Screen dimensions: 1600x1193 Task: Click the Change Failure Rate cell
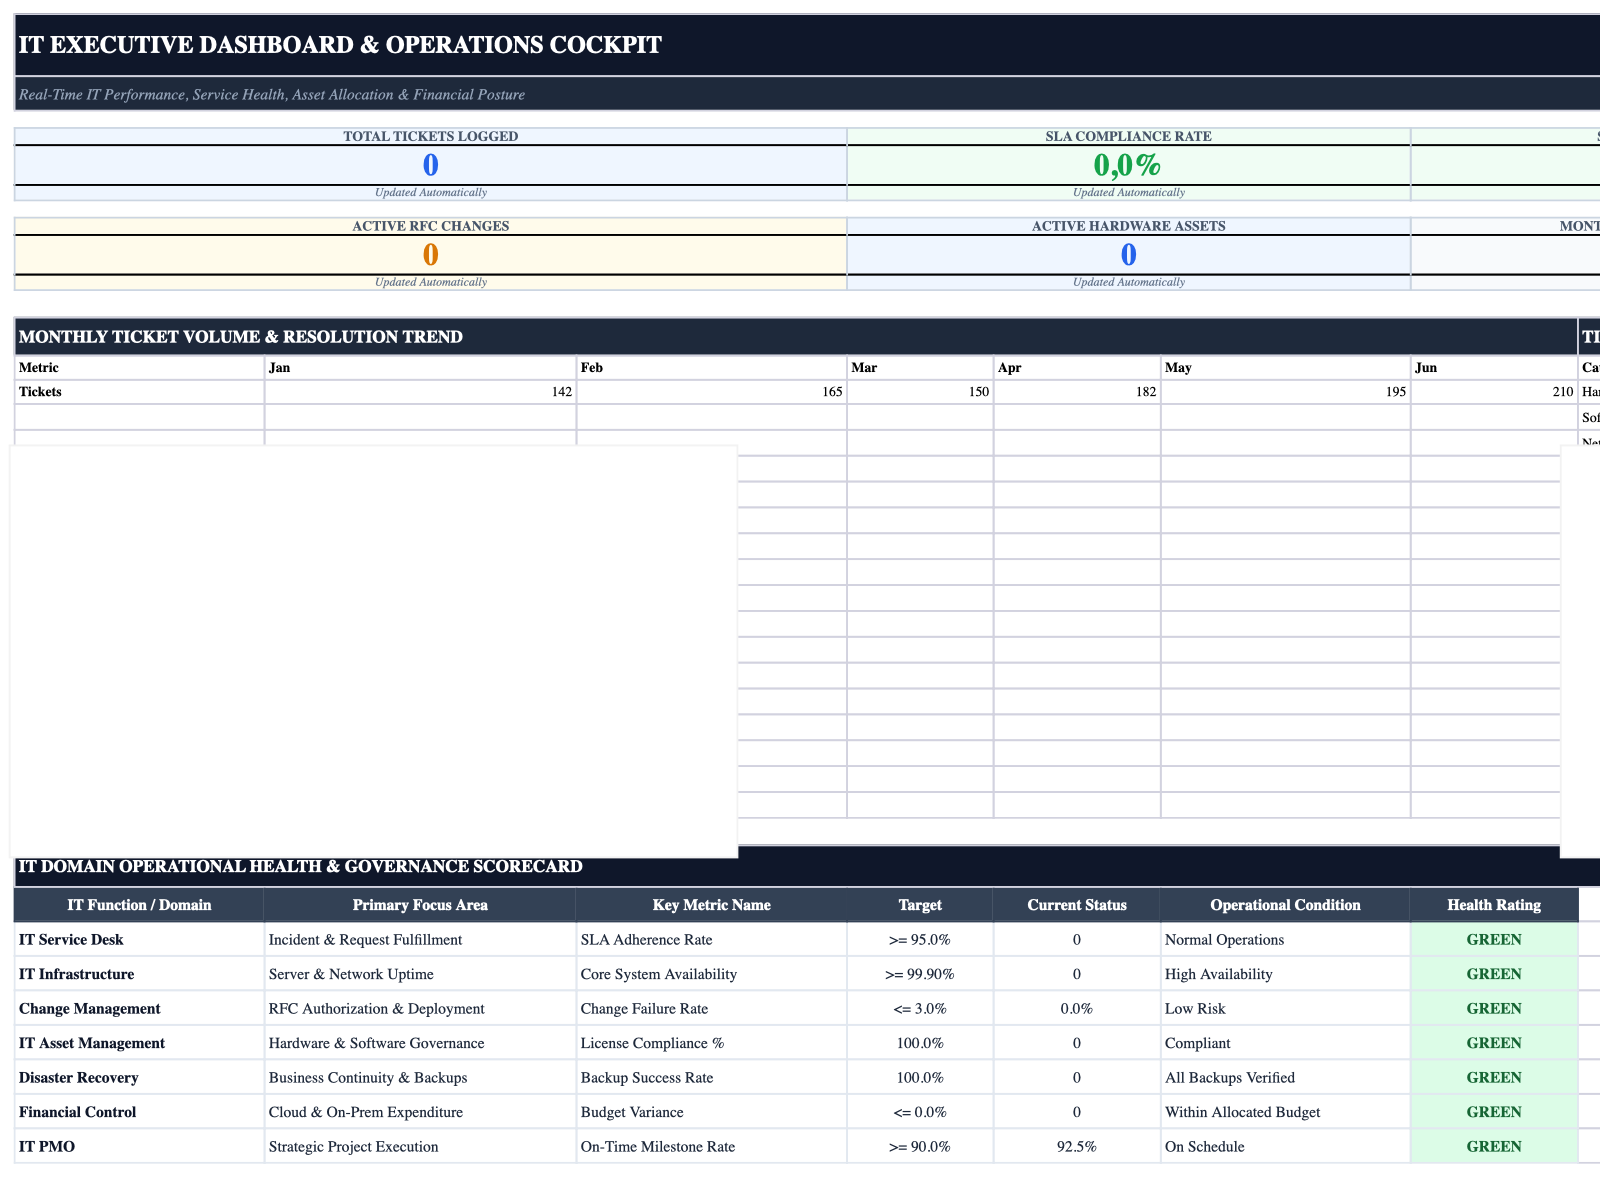click(x=712, y=1009)
